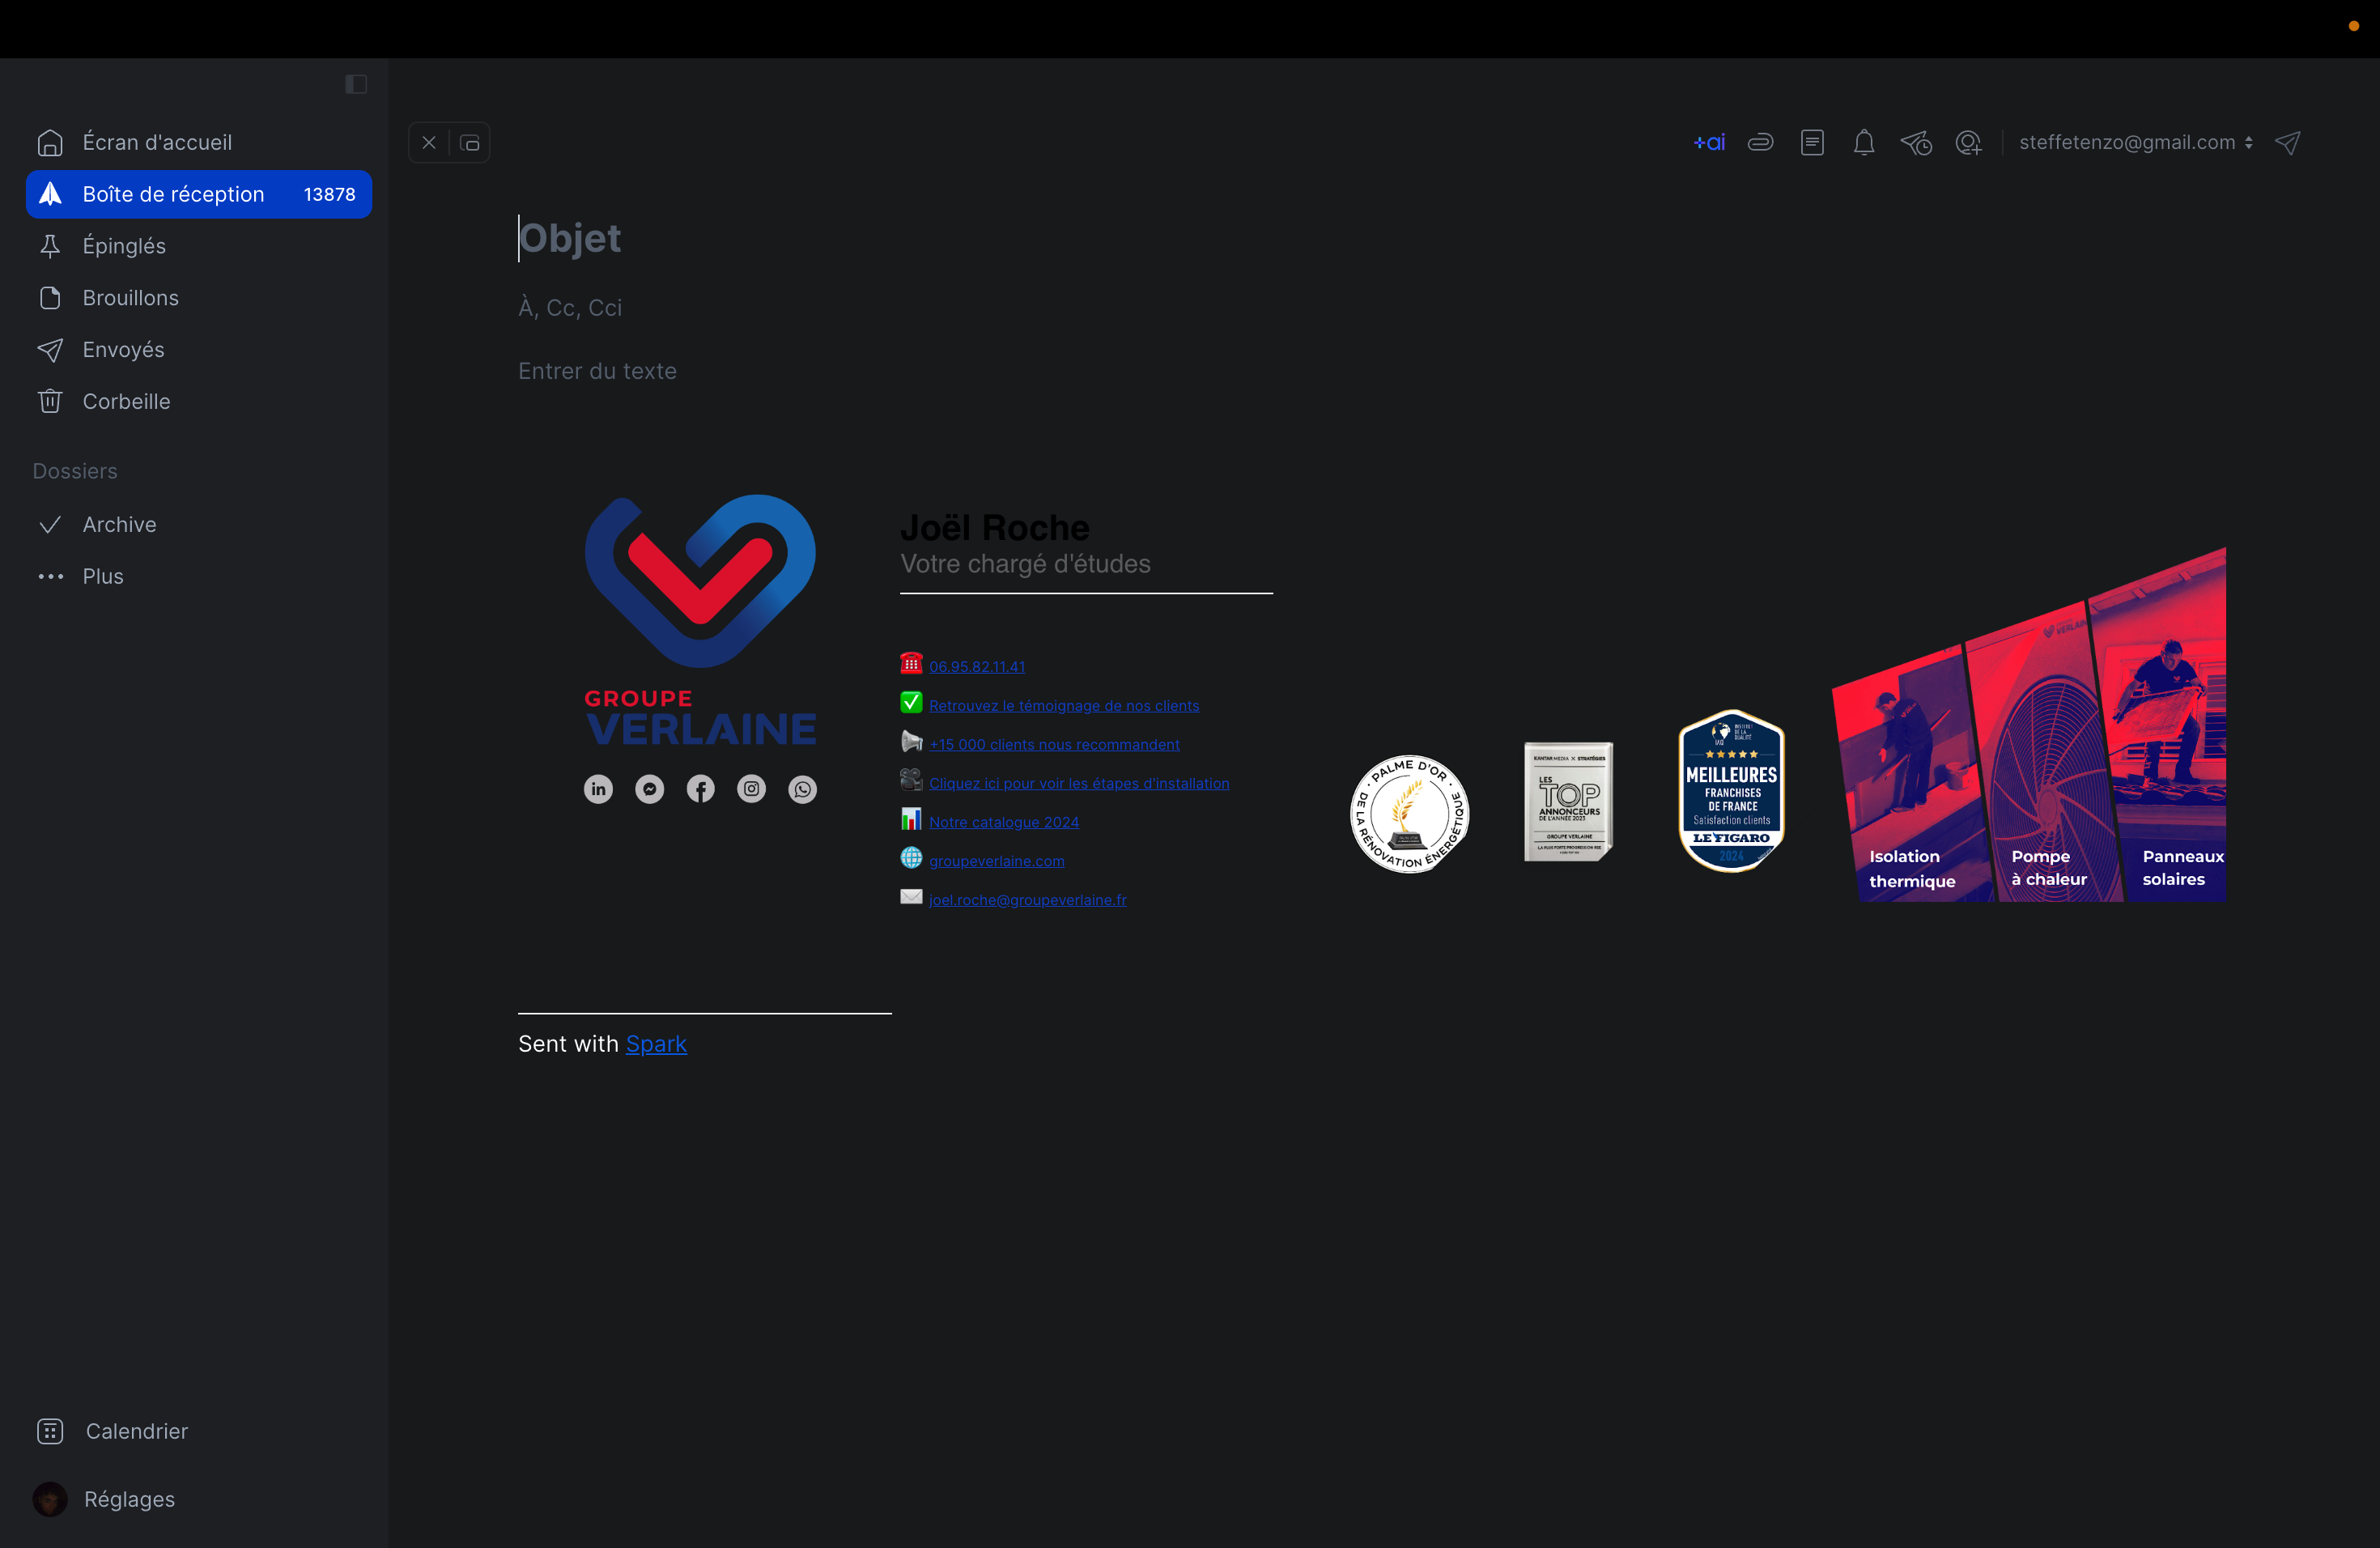
Task: Click the orange status dot in top bar
Action: coord(2353,26)
